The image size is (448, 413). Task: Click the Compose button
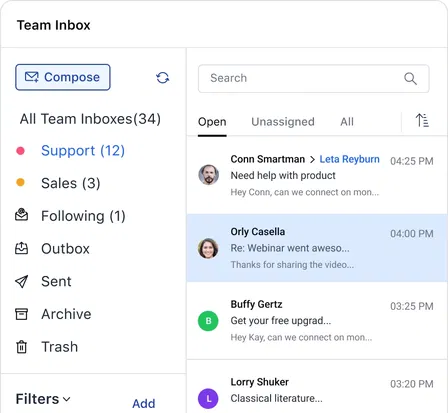click(63, 77)
